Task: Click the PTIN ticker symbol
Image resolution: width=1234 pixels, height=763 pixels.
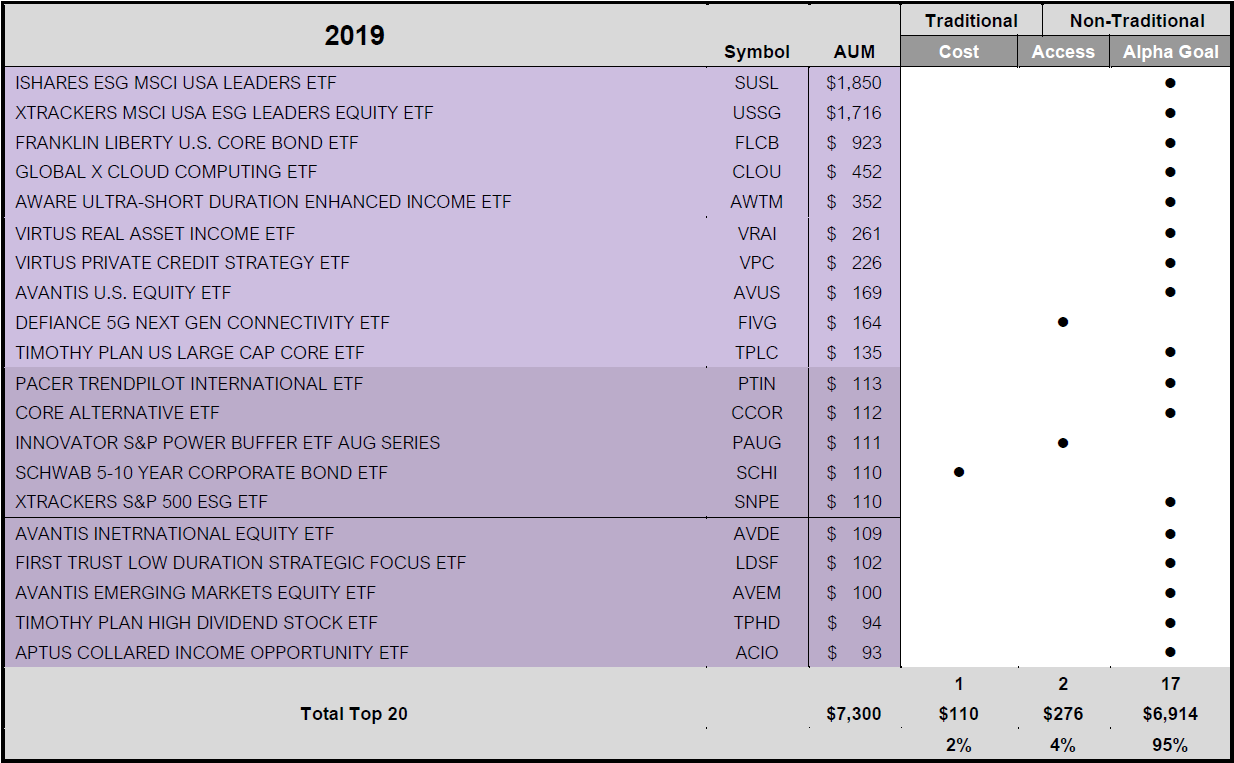Action: coord(756,384)
